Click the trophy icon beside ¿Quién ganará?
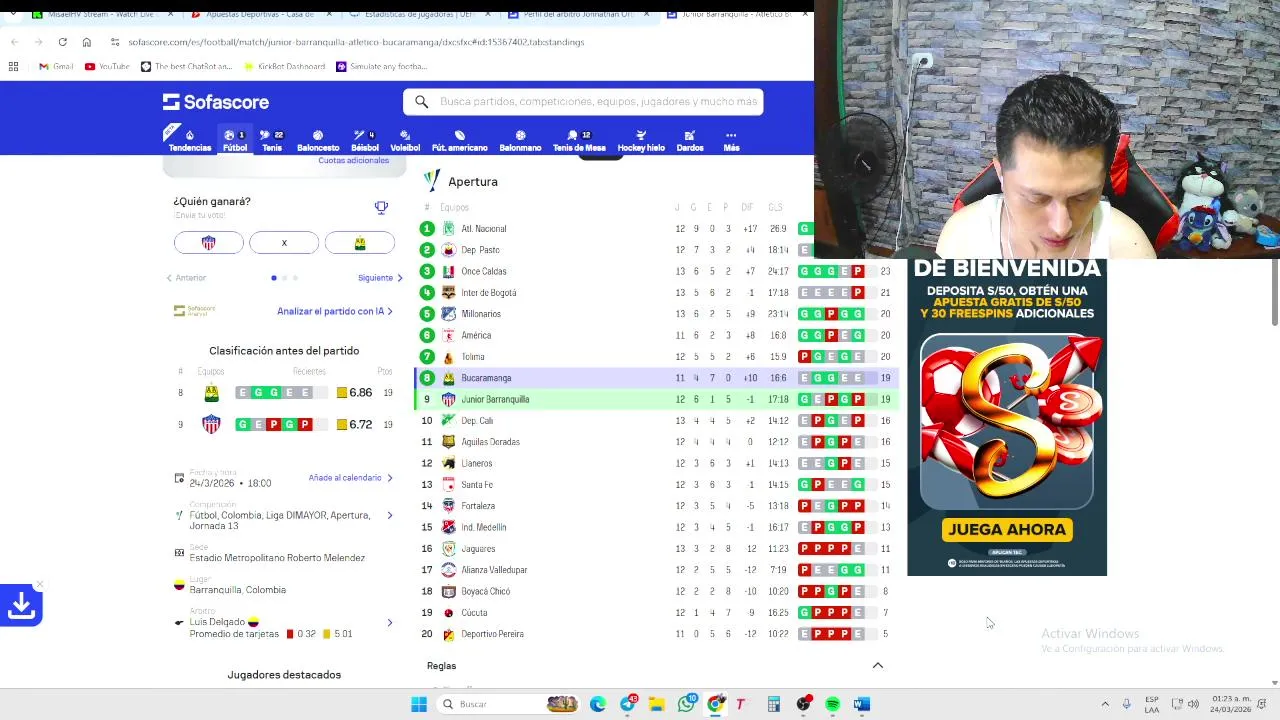Image resolution: width=1280 pixels, height=720 pixels. coord(381,207)
